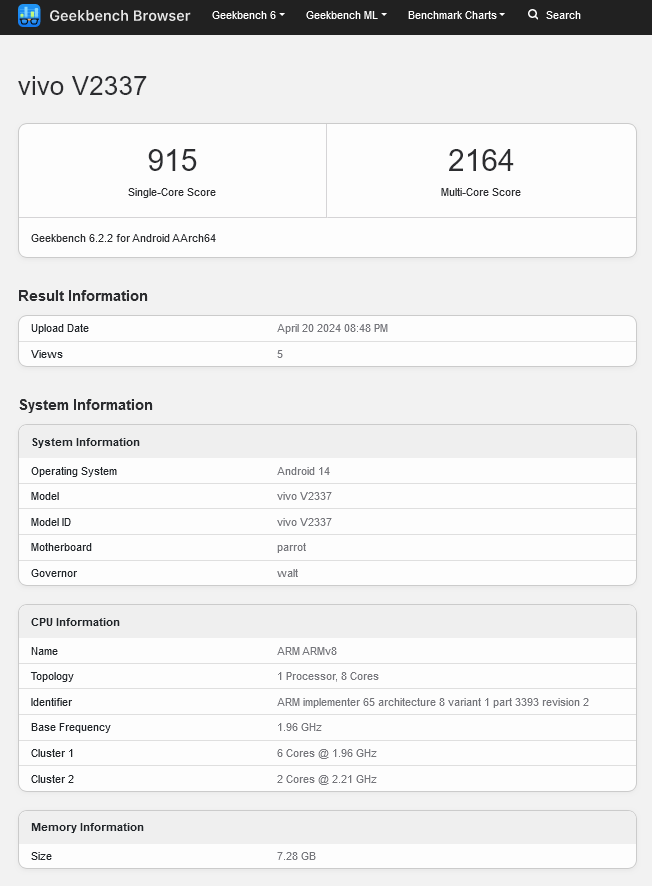The width and height of the screenshot is (652, 886).
Task: Select the Geekbench 6.2.2 for Android version text
Action: point(123,238)
